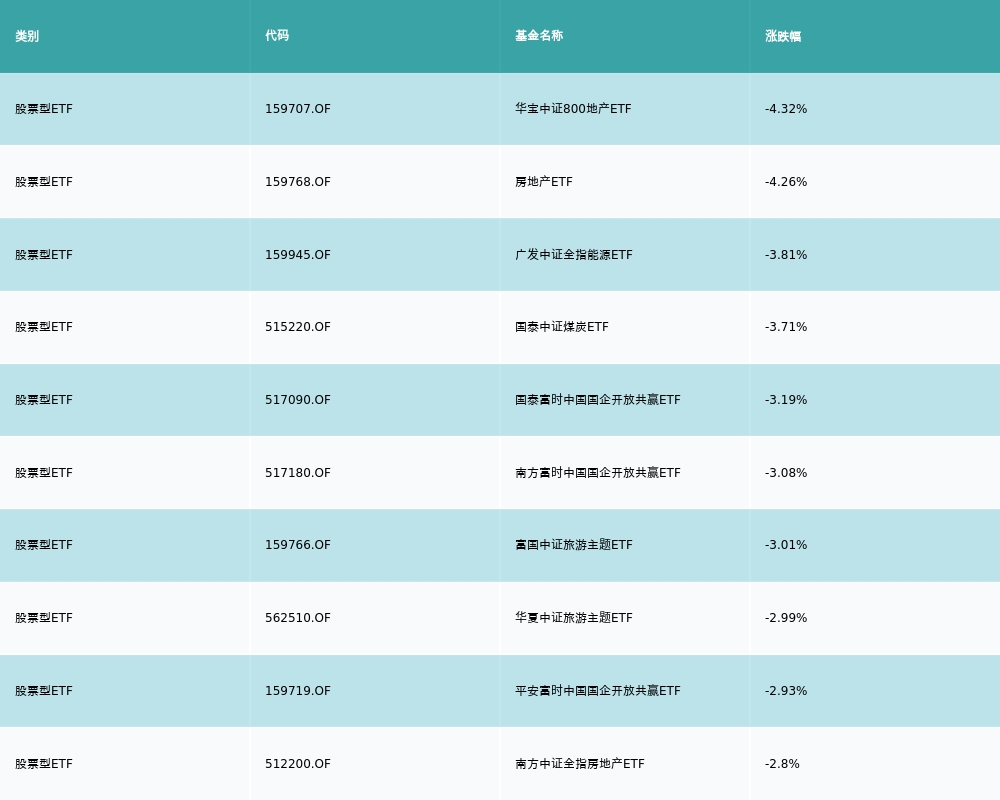Click 股票型ETF in the 517180.OF row
1000x800 pixels.
click(x=44, y=473)
